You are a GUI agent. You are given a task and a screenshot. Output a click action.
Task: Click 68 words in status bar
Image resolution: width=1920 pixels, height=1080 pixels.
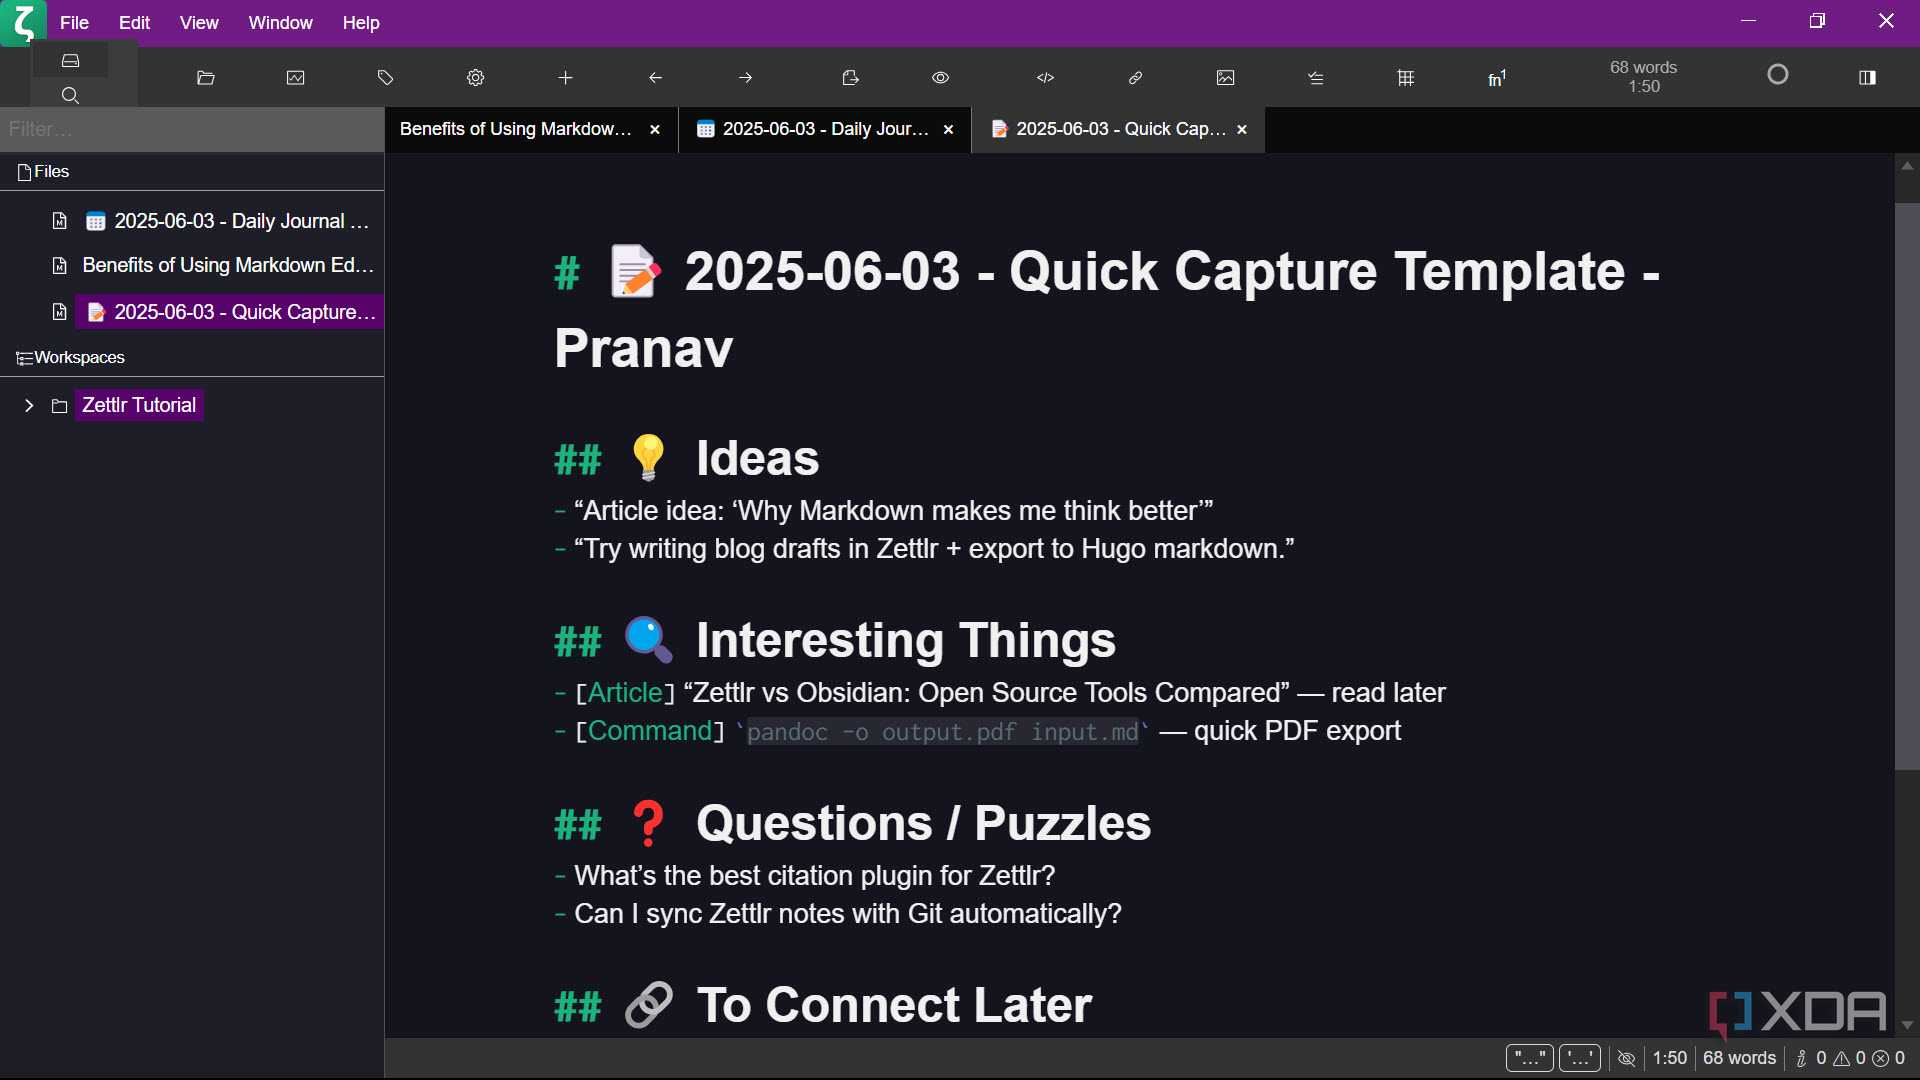point(1739,1058)
